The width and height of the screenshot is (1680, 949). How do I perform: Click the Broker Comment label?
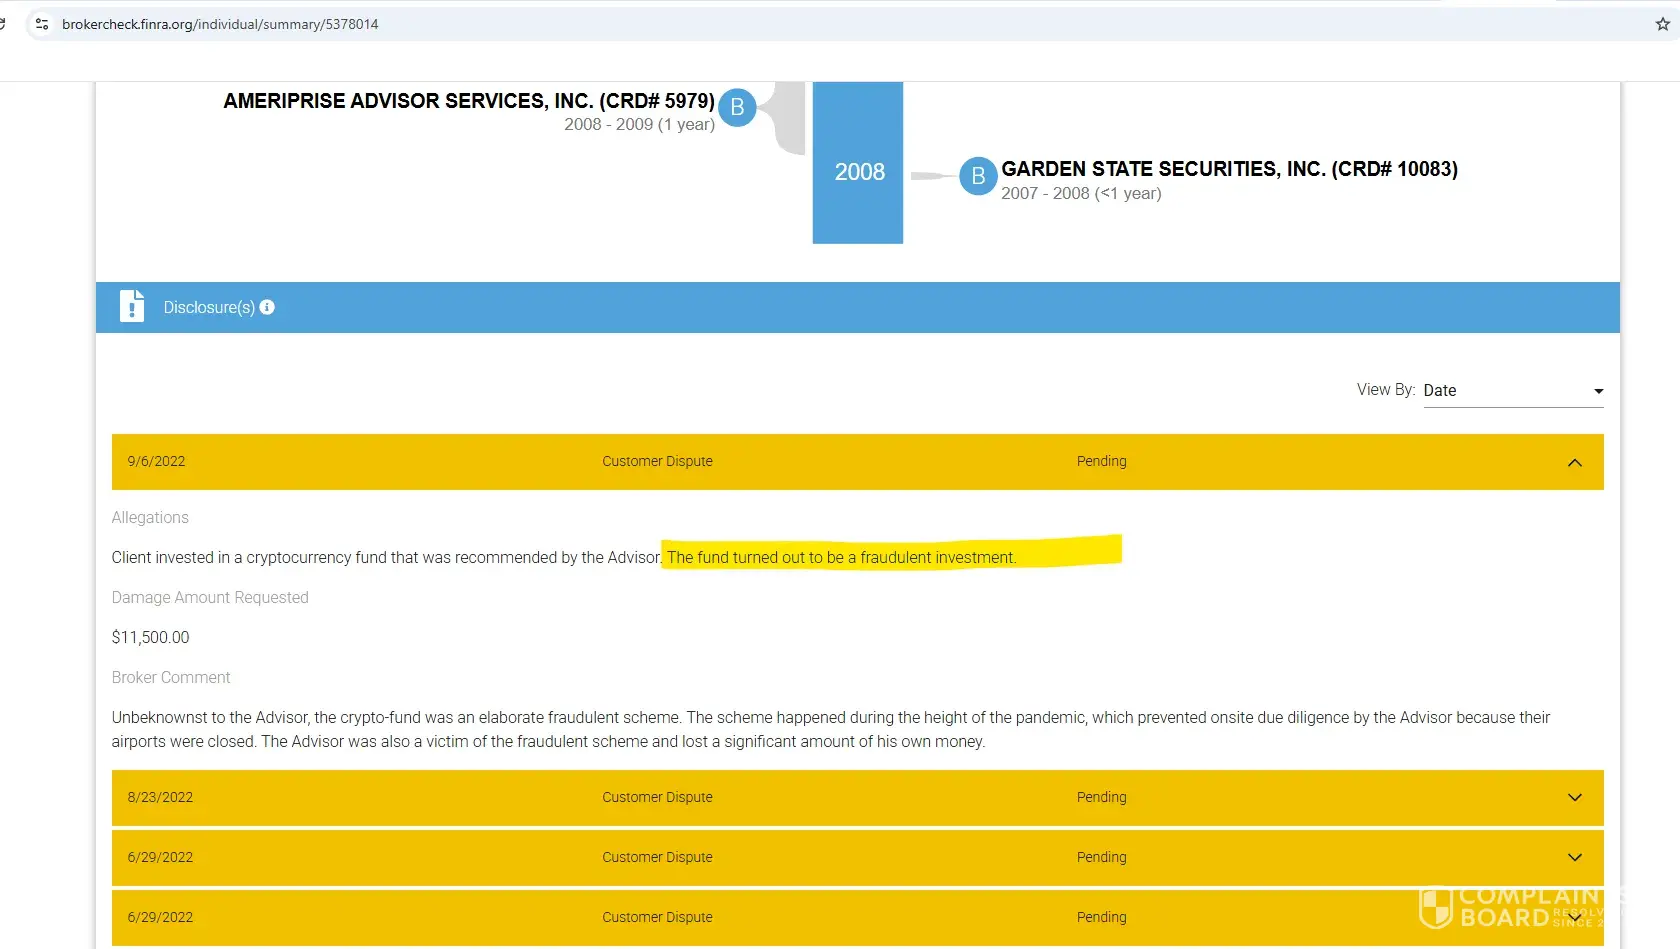click(171, 678)
